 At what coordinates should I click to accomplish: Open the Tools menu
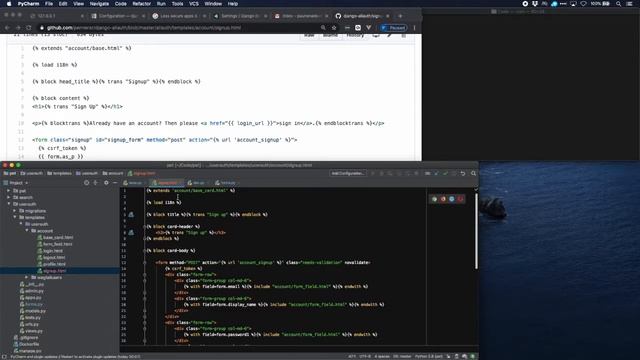177,4
